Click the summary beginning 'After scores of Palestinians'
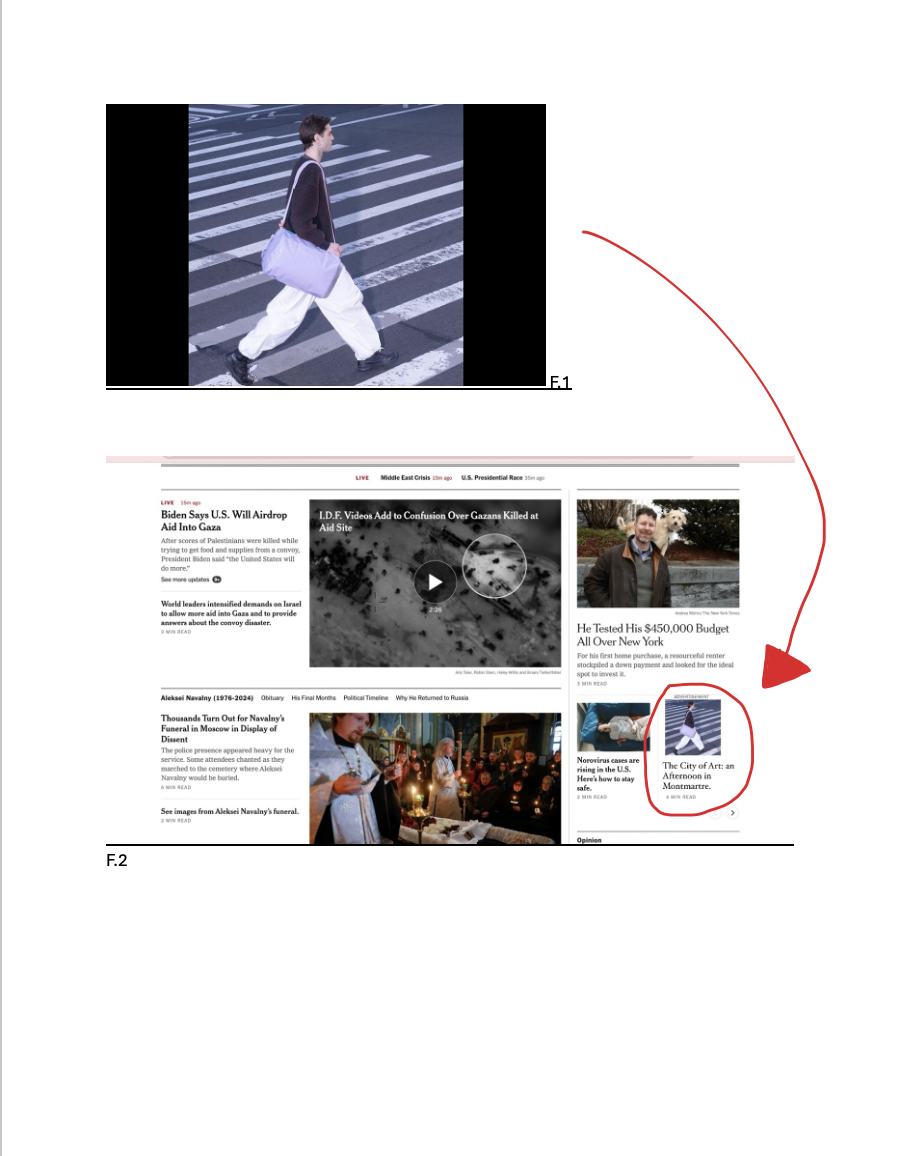This screenshot has height=1156, width=898. [230, 554]
